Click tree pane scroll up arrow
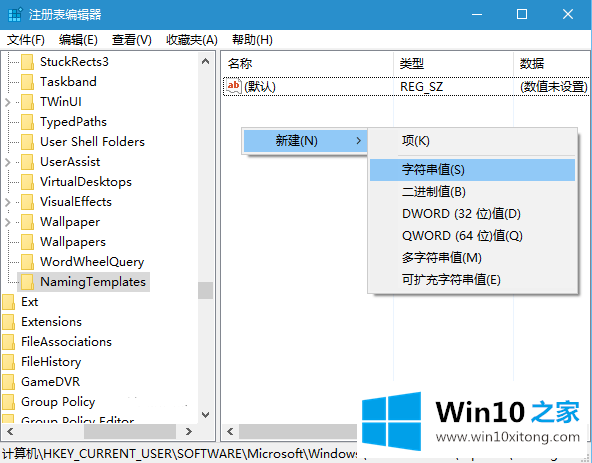Viewport: 592px width, 463px height. tap(205, 61)
